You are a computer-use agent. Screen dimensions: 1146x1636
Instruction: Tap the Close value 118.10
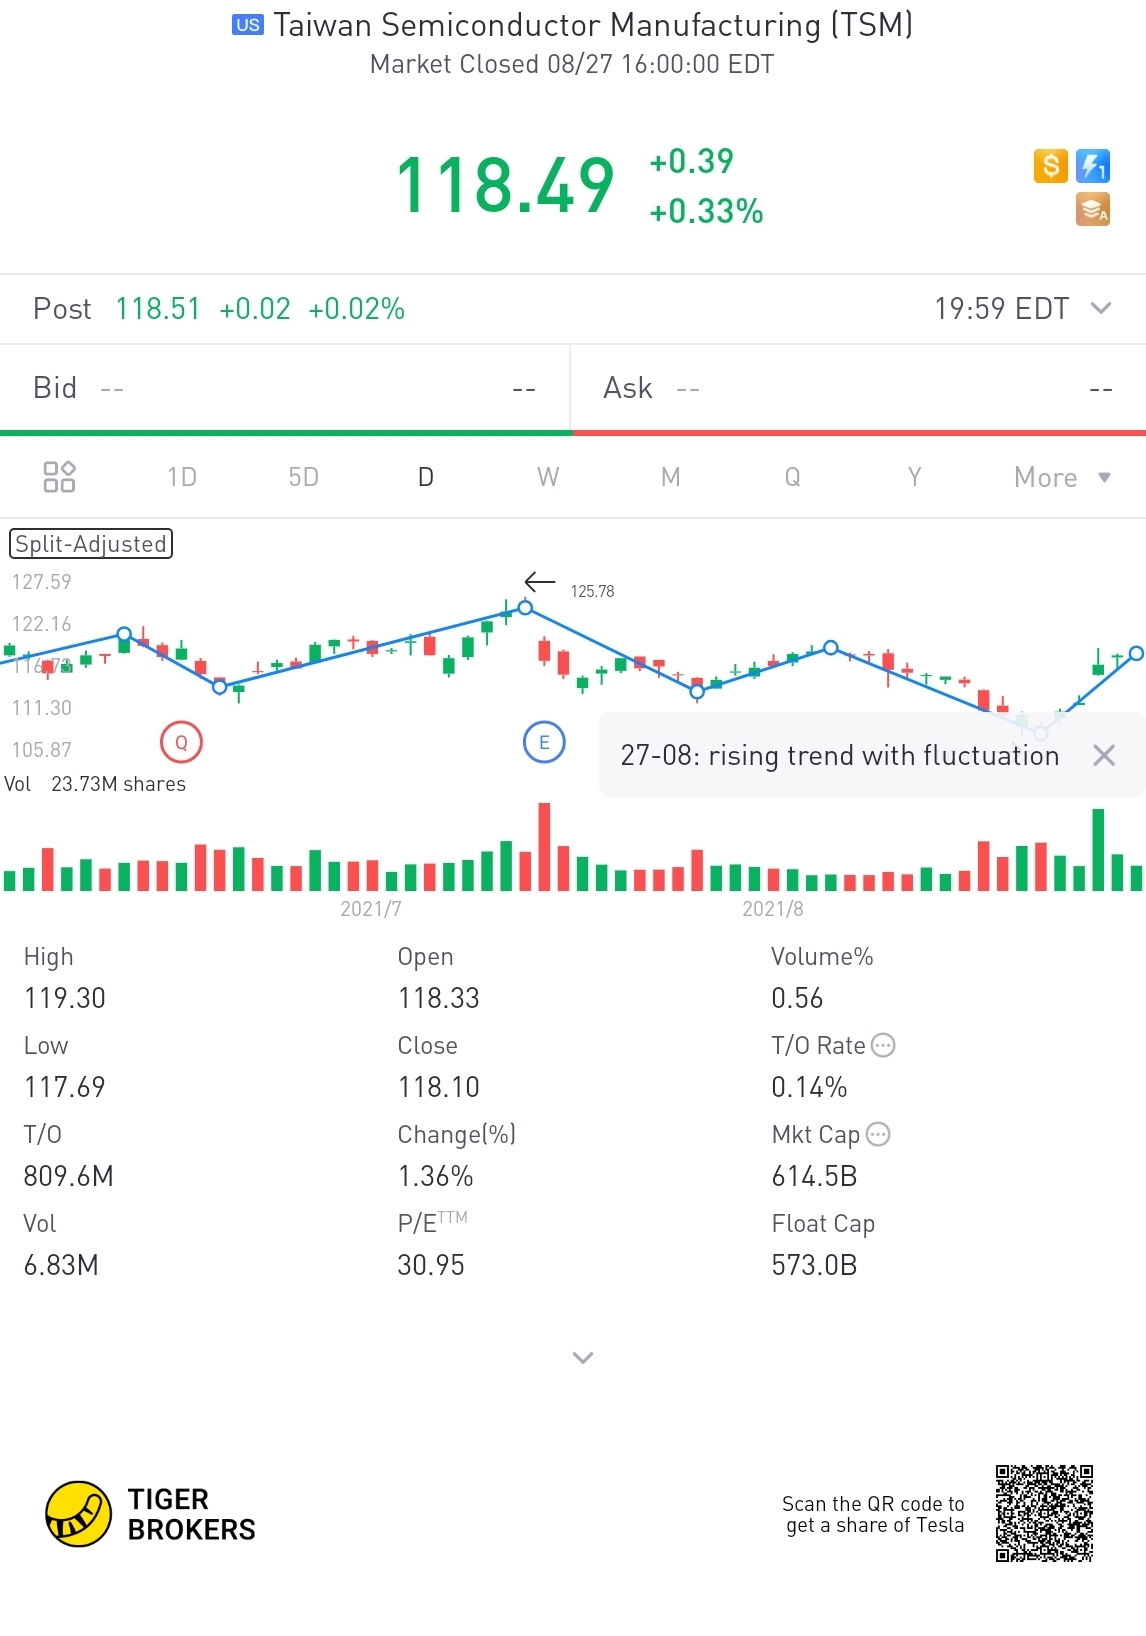pyautogui.click(x=439, y=1087)
